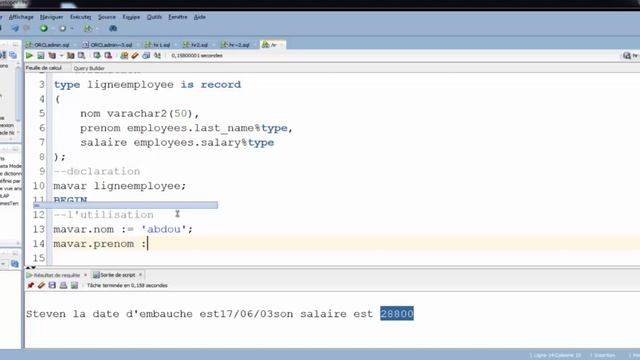The height and width of the screenshot is (360, 640).
Task: Click 'prenom employees.last_name%type' line
Action: (187, 128)
